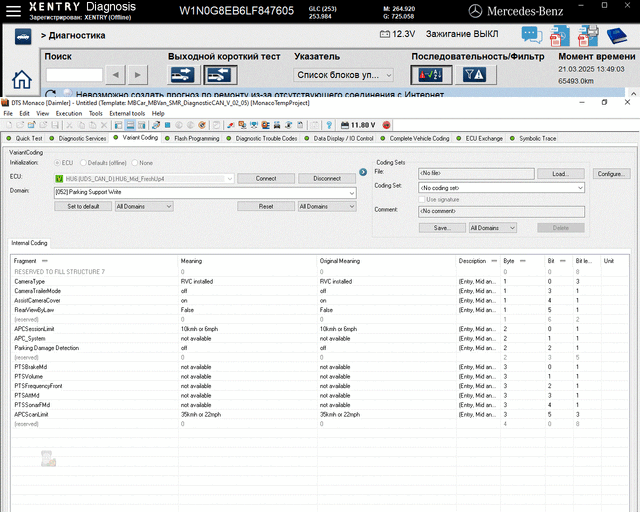Click the search previous arrow button
Screen dimensions: 640x512
coord(117,75)
